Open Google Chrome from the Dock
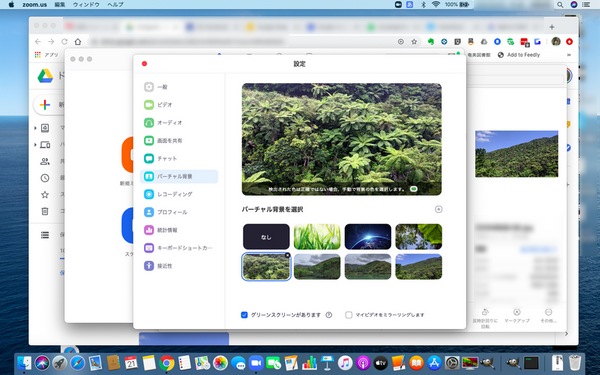The image size is (600, 375). coord(167,363)
